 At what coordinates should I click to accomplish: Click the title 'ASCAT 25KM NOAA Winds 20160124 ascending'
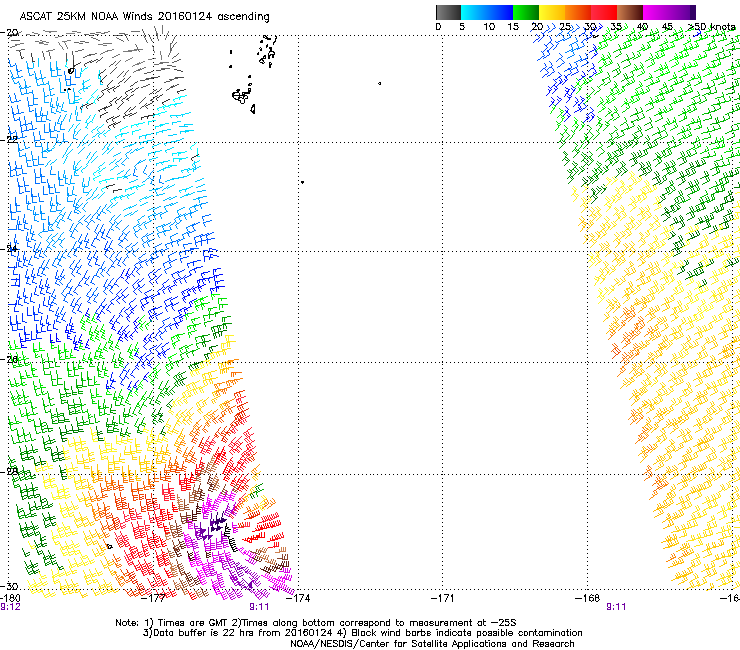coord(144,17)
